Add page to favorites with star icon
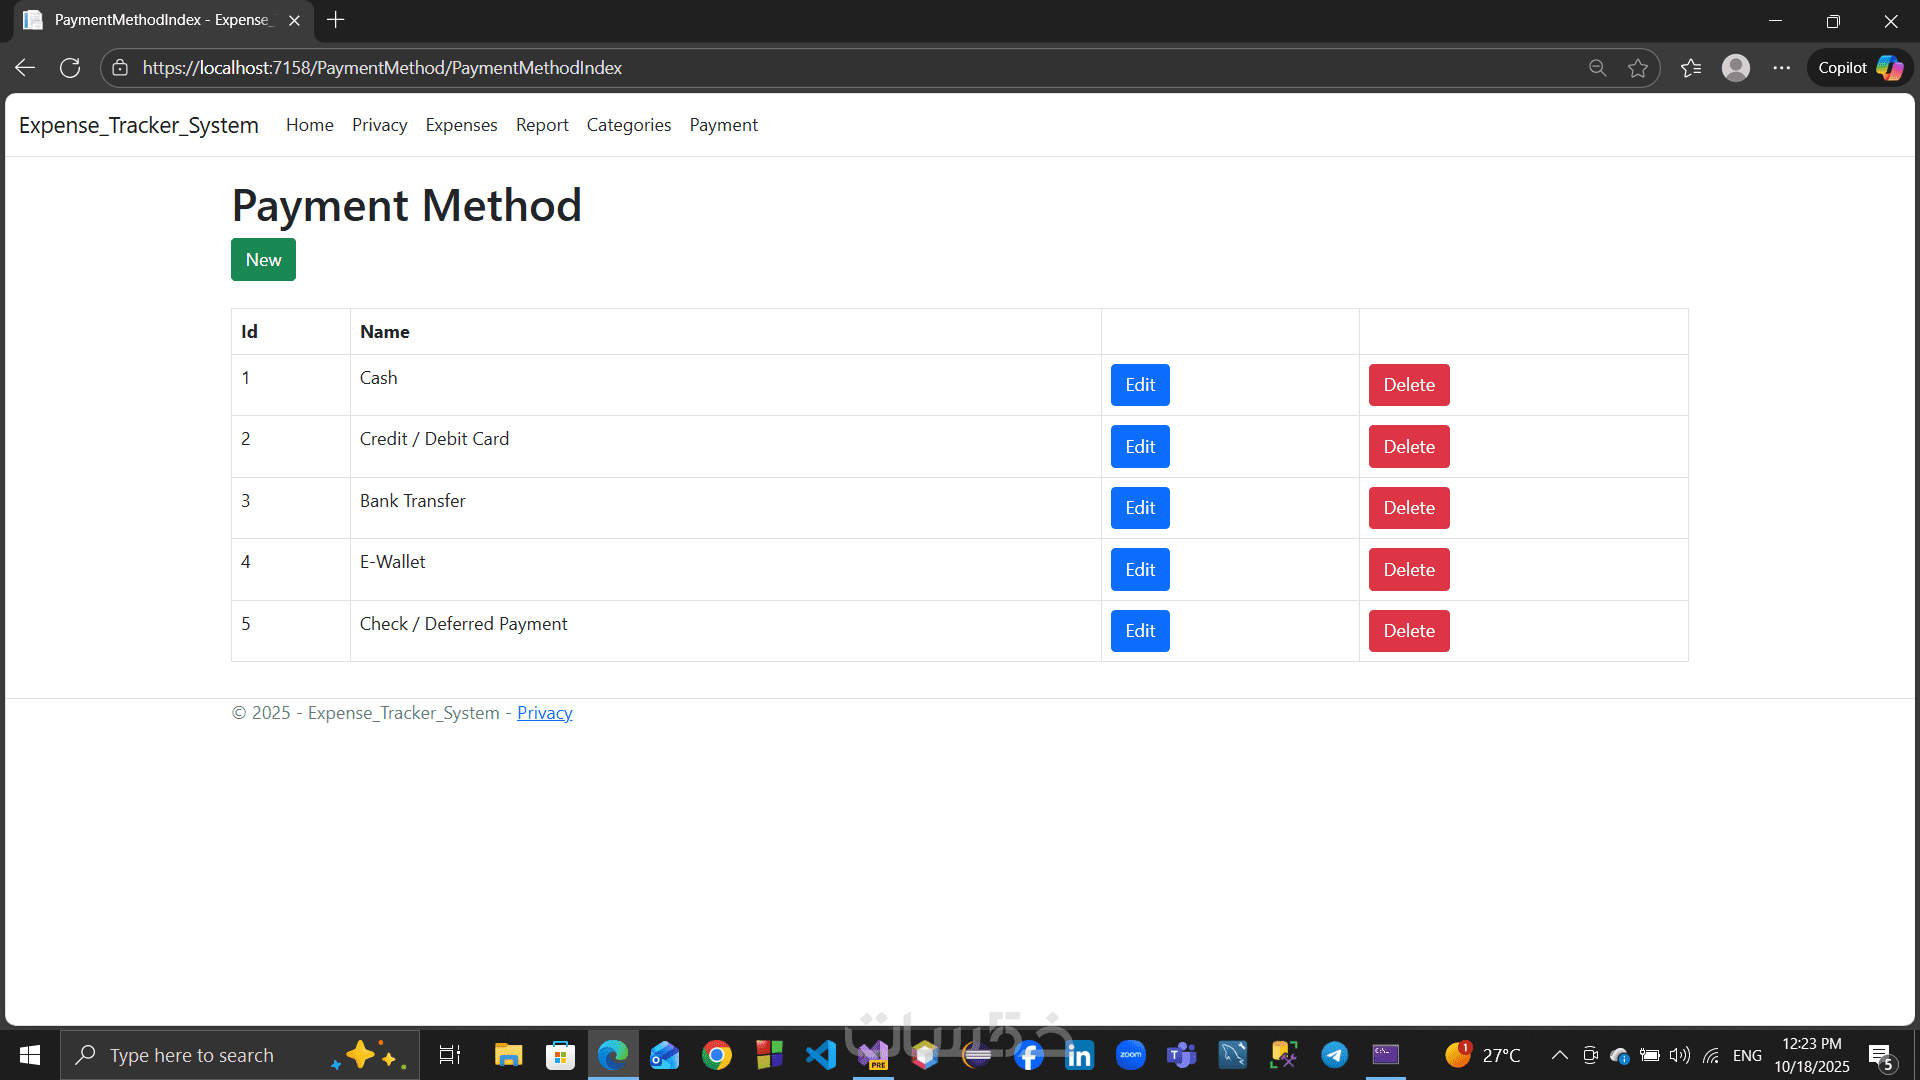The image size is (1920, 1080). [1638, 68]
